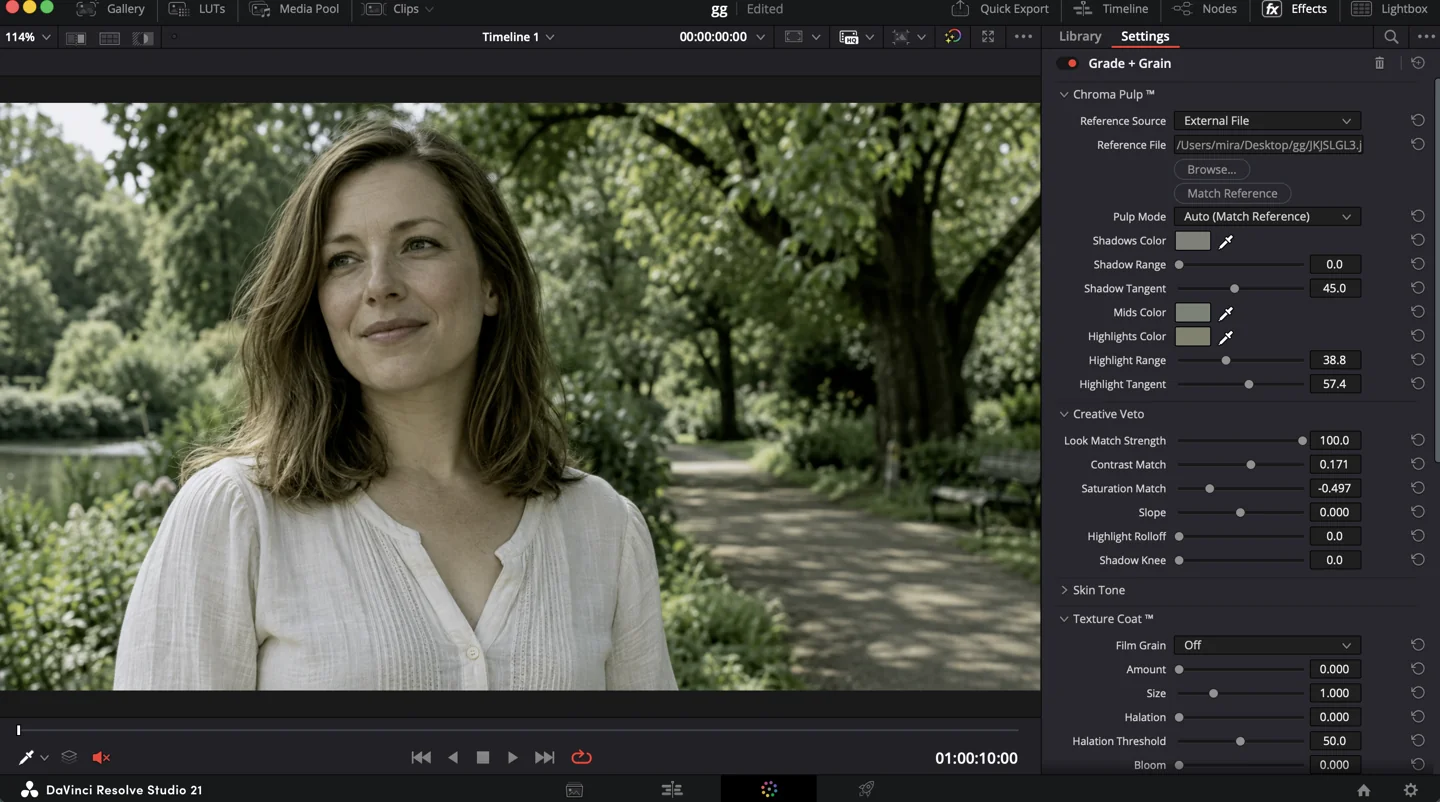Click the Highlight Range slider handle
This screenshot has height=802, width=1440.
[1226, 360]
